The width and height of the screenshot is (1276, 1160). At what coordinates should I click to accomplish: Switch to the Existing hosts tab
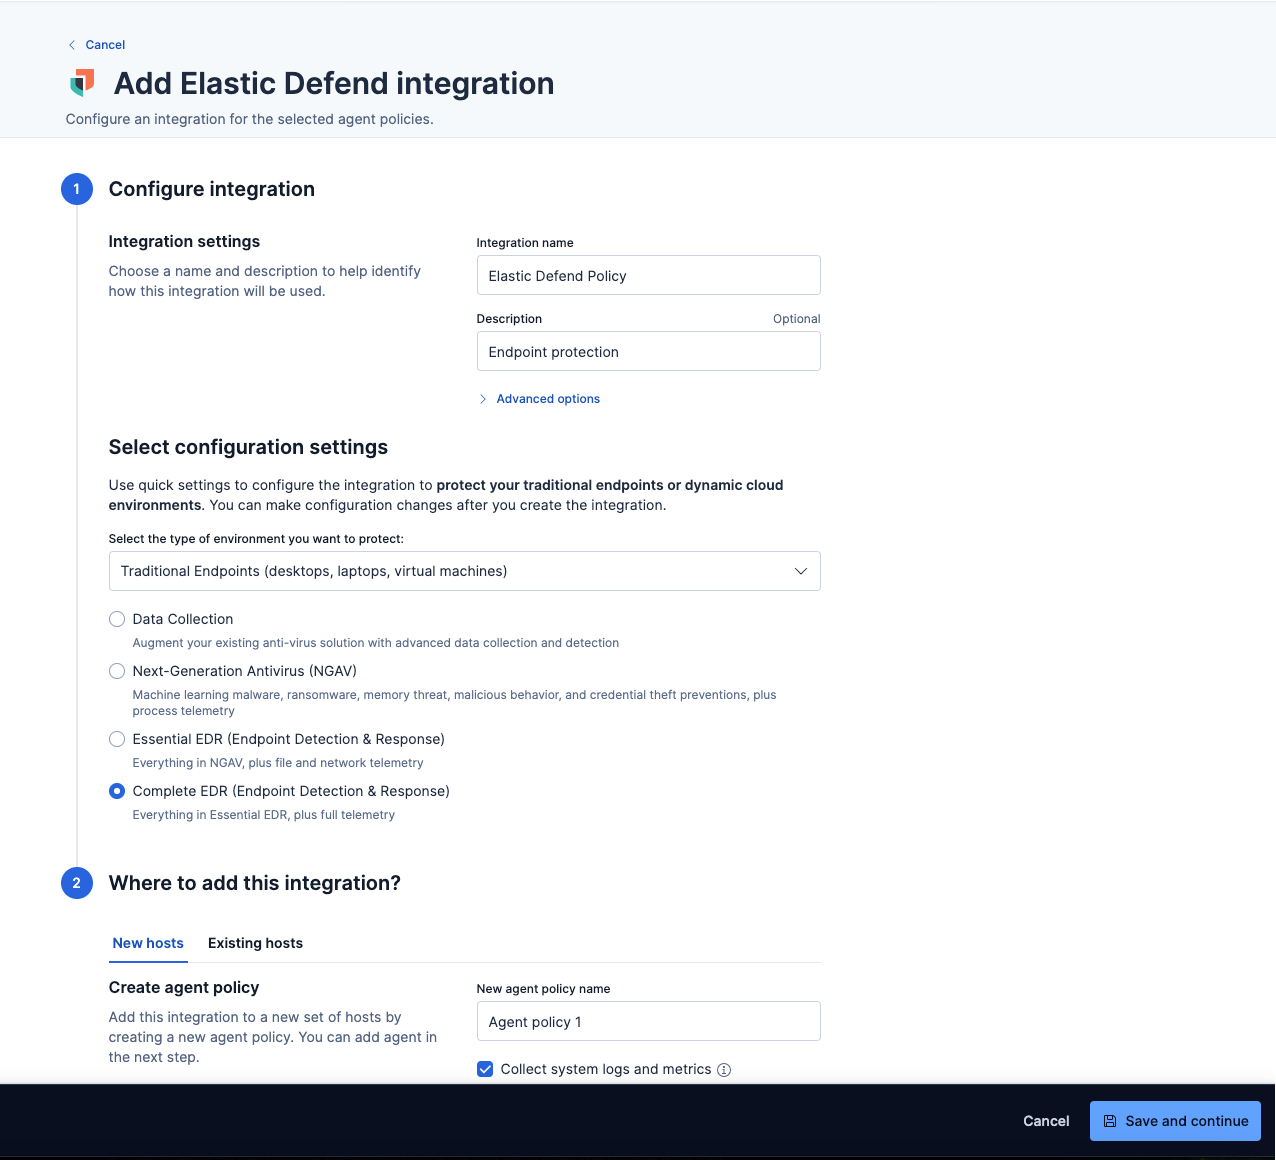point(255,943)
